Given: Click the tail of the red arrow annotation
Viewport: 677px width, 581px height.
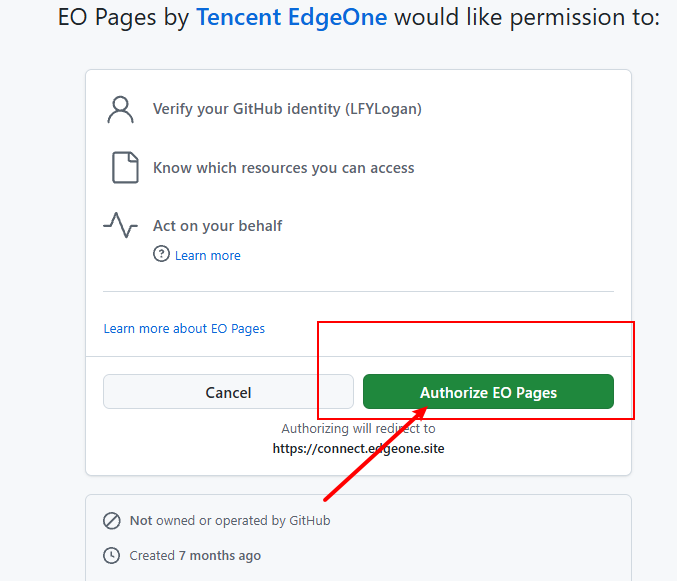Looking at the screenshot, I should (x=325, y=500).
